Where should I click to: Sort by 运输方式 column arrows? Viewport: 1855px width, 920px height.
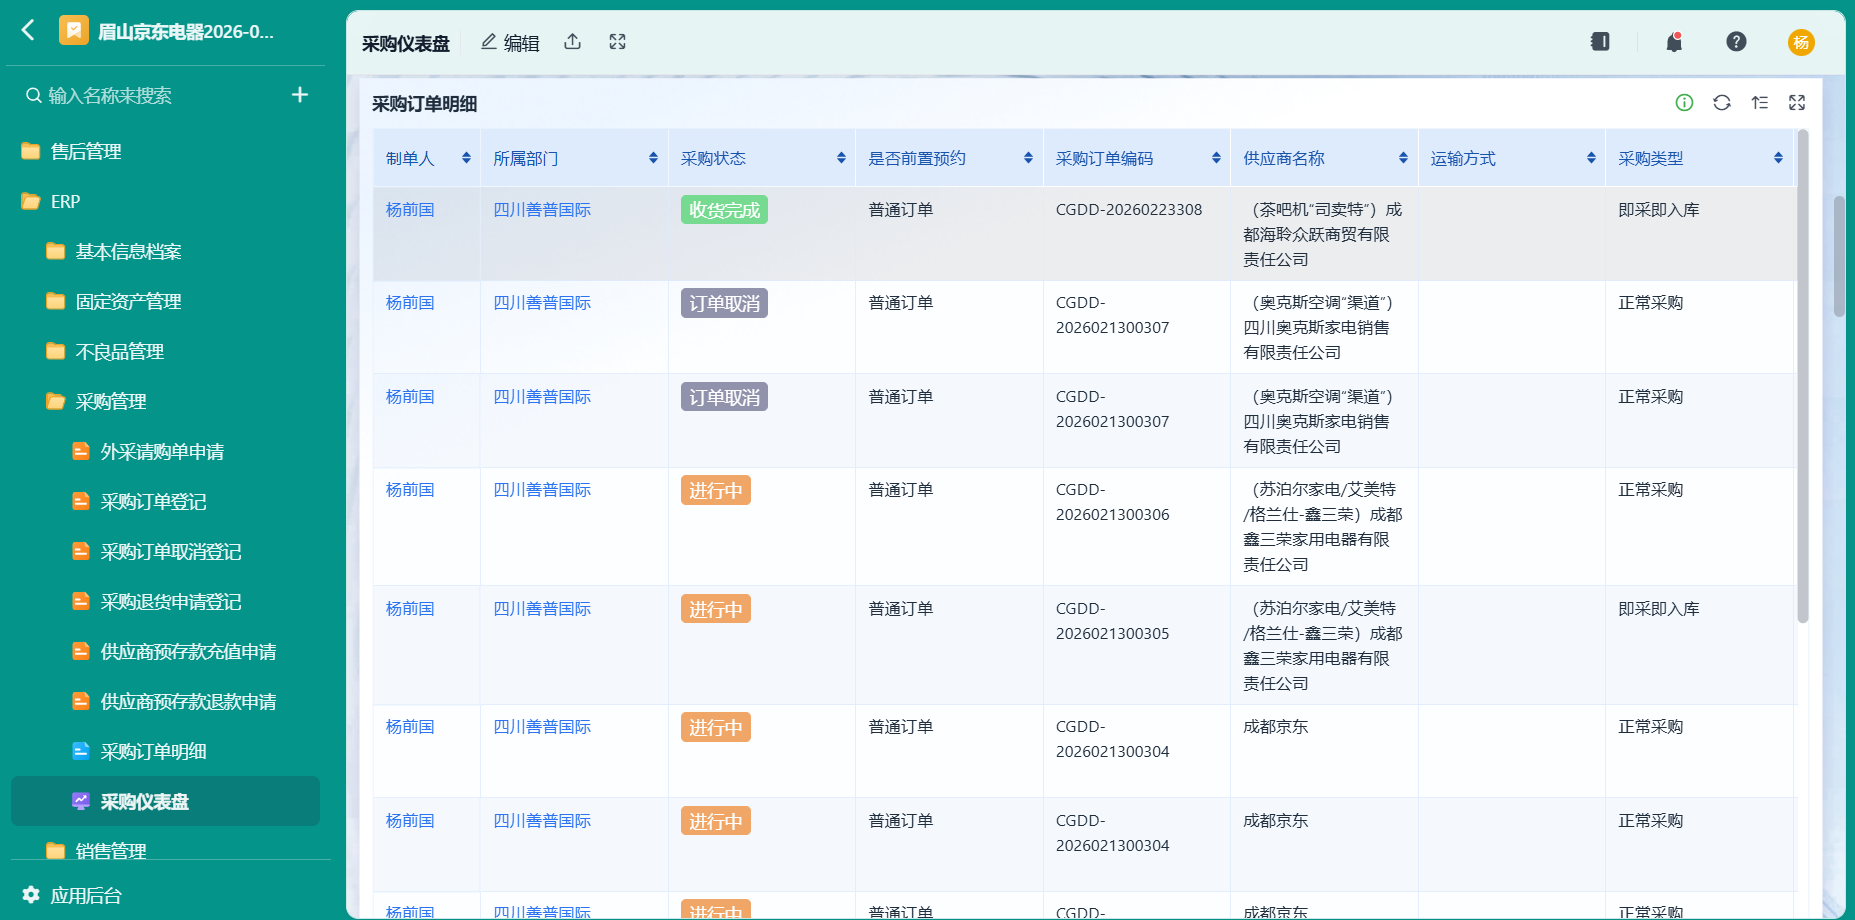tap(1591, 158)
